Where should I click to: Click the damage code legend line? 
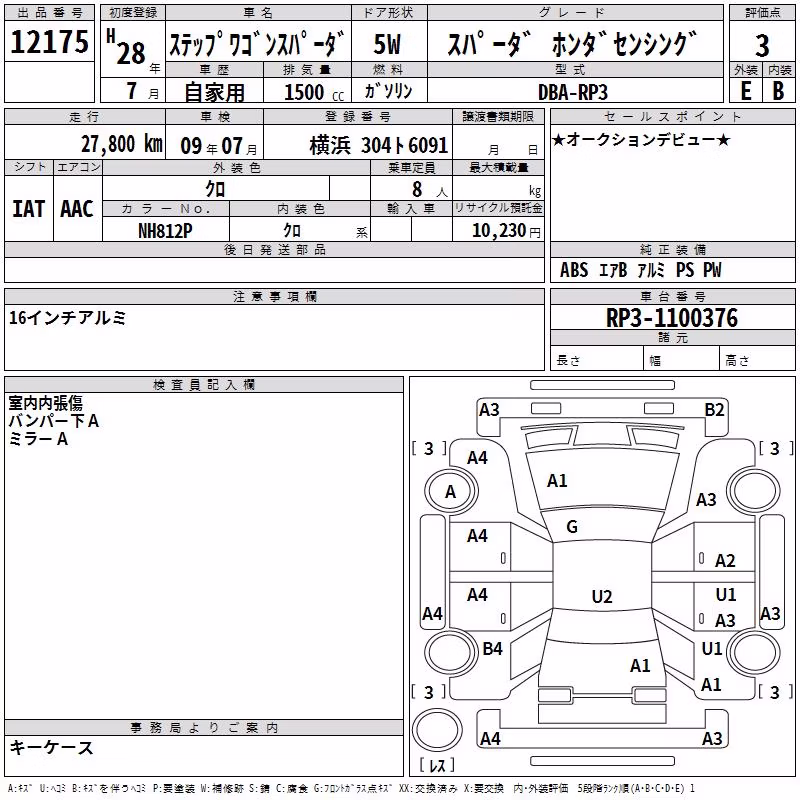point(351,788)
